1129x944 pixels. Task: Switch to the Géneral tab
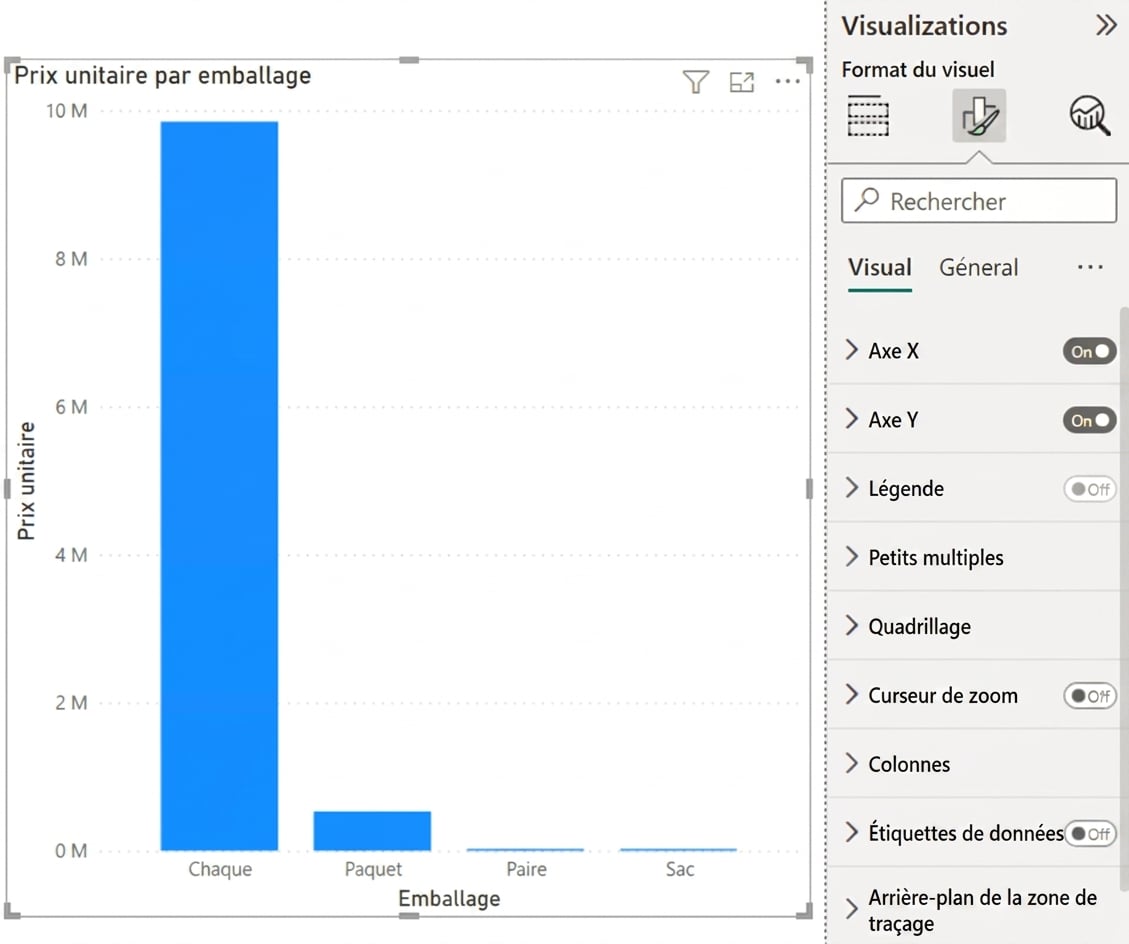(979, 268)
